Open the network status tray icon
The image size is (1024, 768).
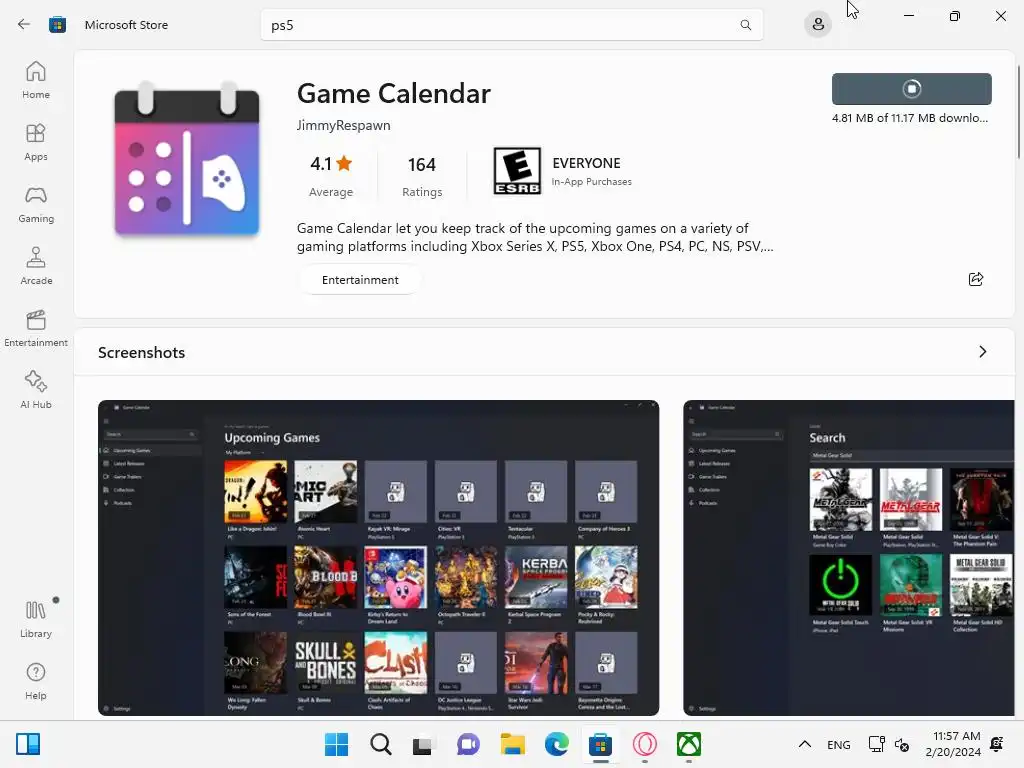click(x=876, y=744)
